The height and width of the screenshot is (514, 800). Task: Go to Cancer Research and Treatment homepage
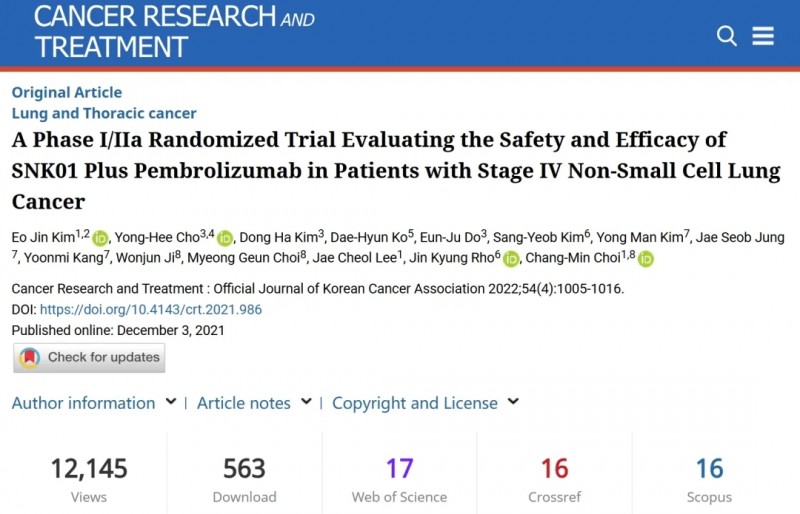point(174,31)
